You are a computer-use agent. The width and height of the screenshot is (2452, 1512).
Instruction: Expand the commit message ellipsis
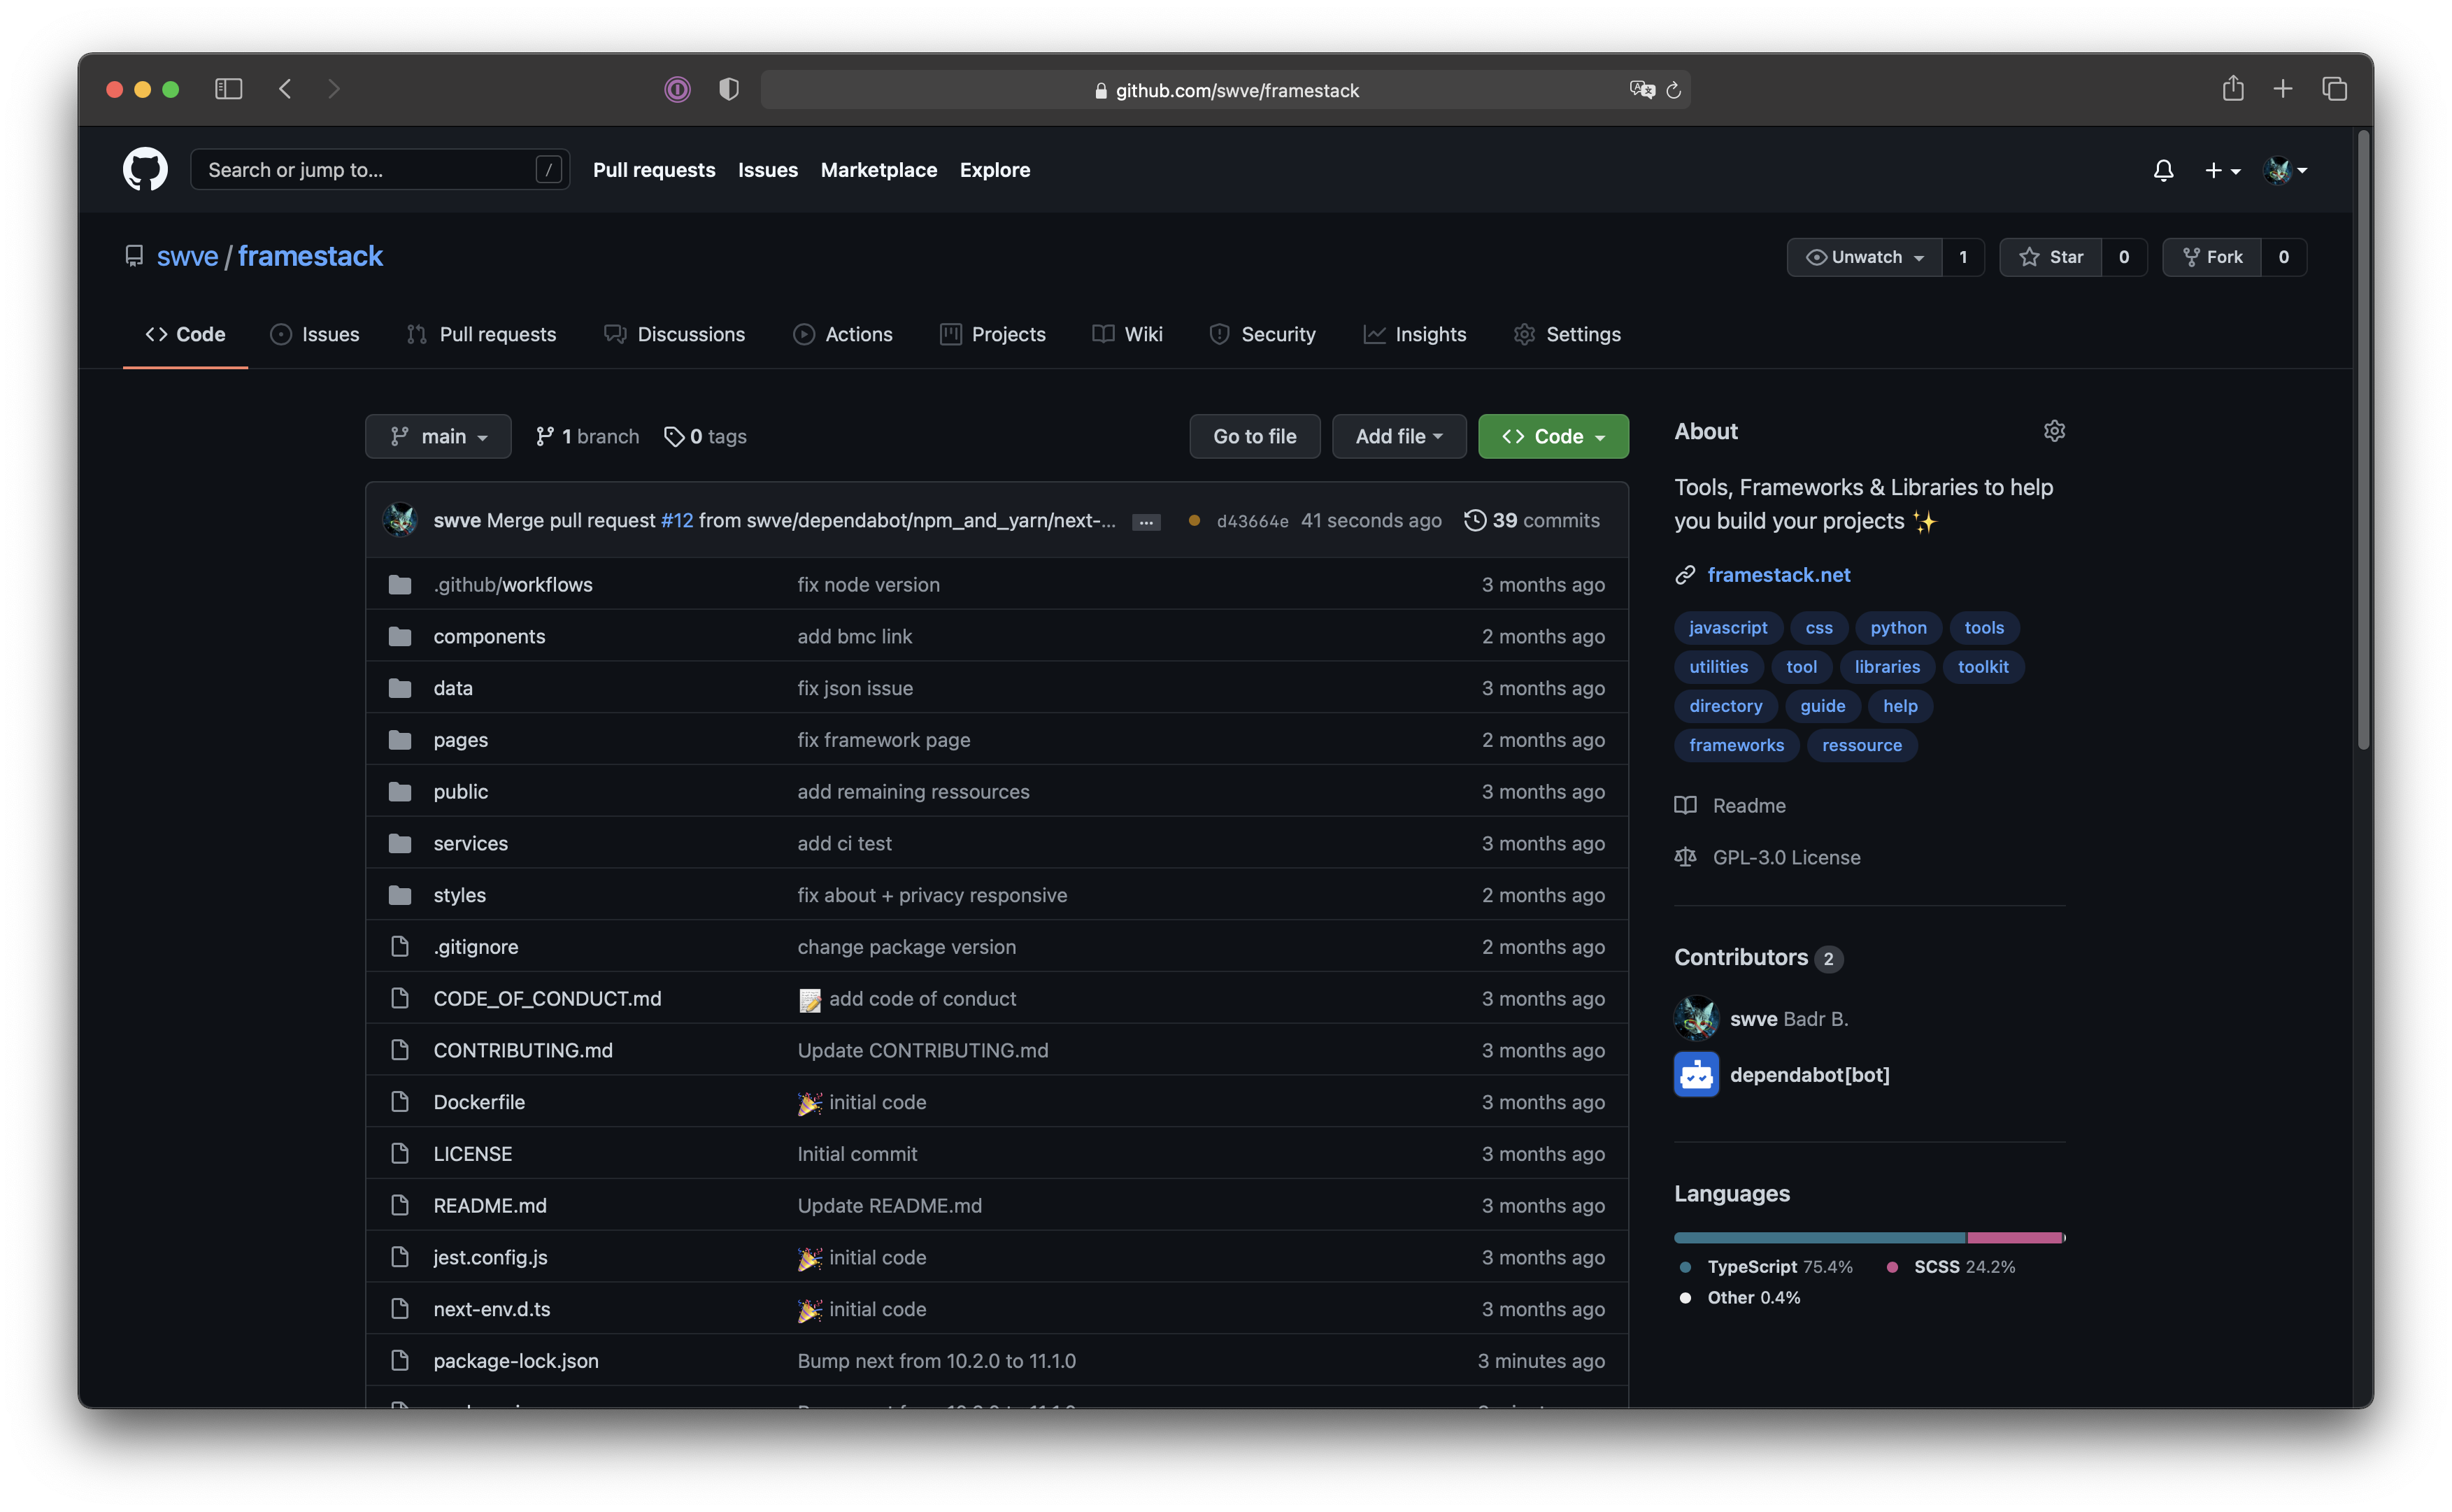(1146, 522)
